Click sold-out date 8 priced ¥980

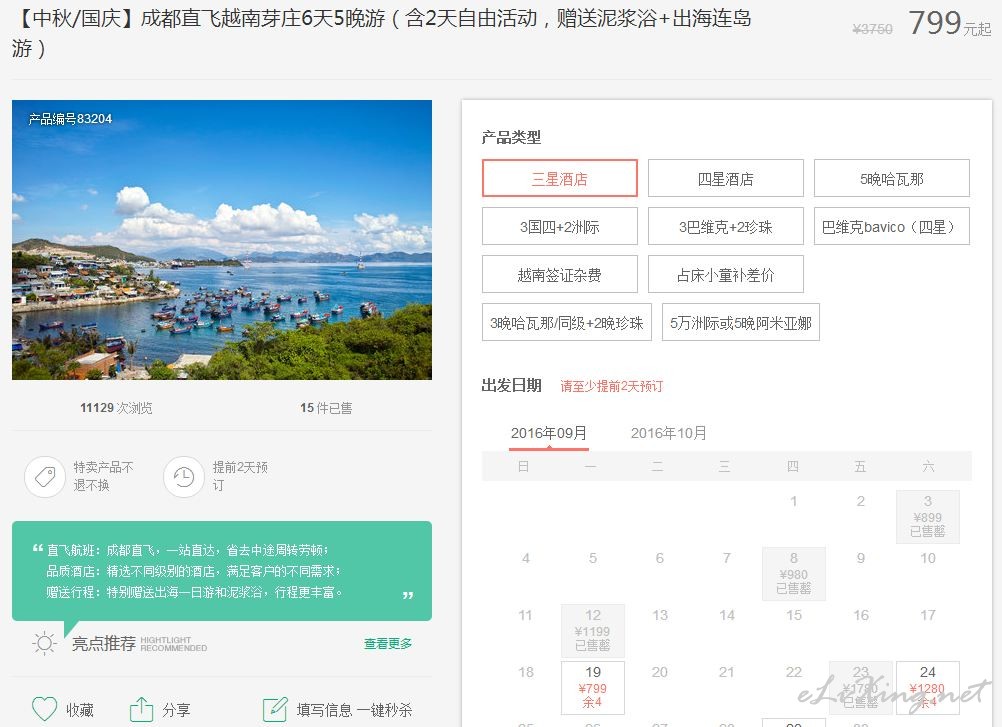tap(794, 574)
